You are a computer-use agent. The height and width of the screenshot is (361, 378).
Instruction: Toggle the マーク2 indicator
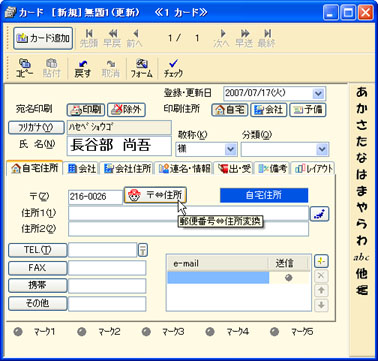point(82,332)
